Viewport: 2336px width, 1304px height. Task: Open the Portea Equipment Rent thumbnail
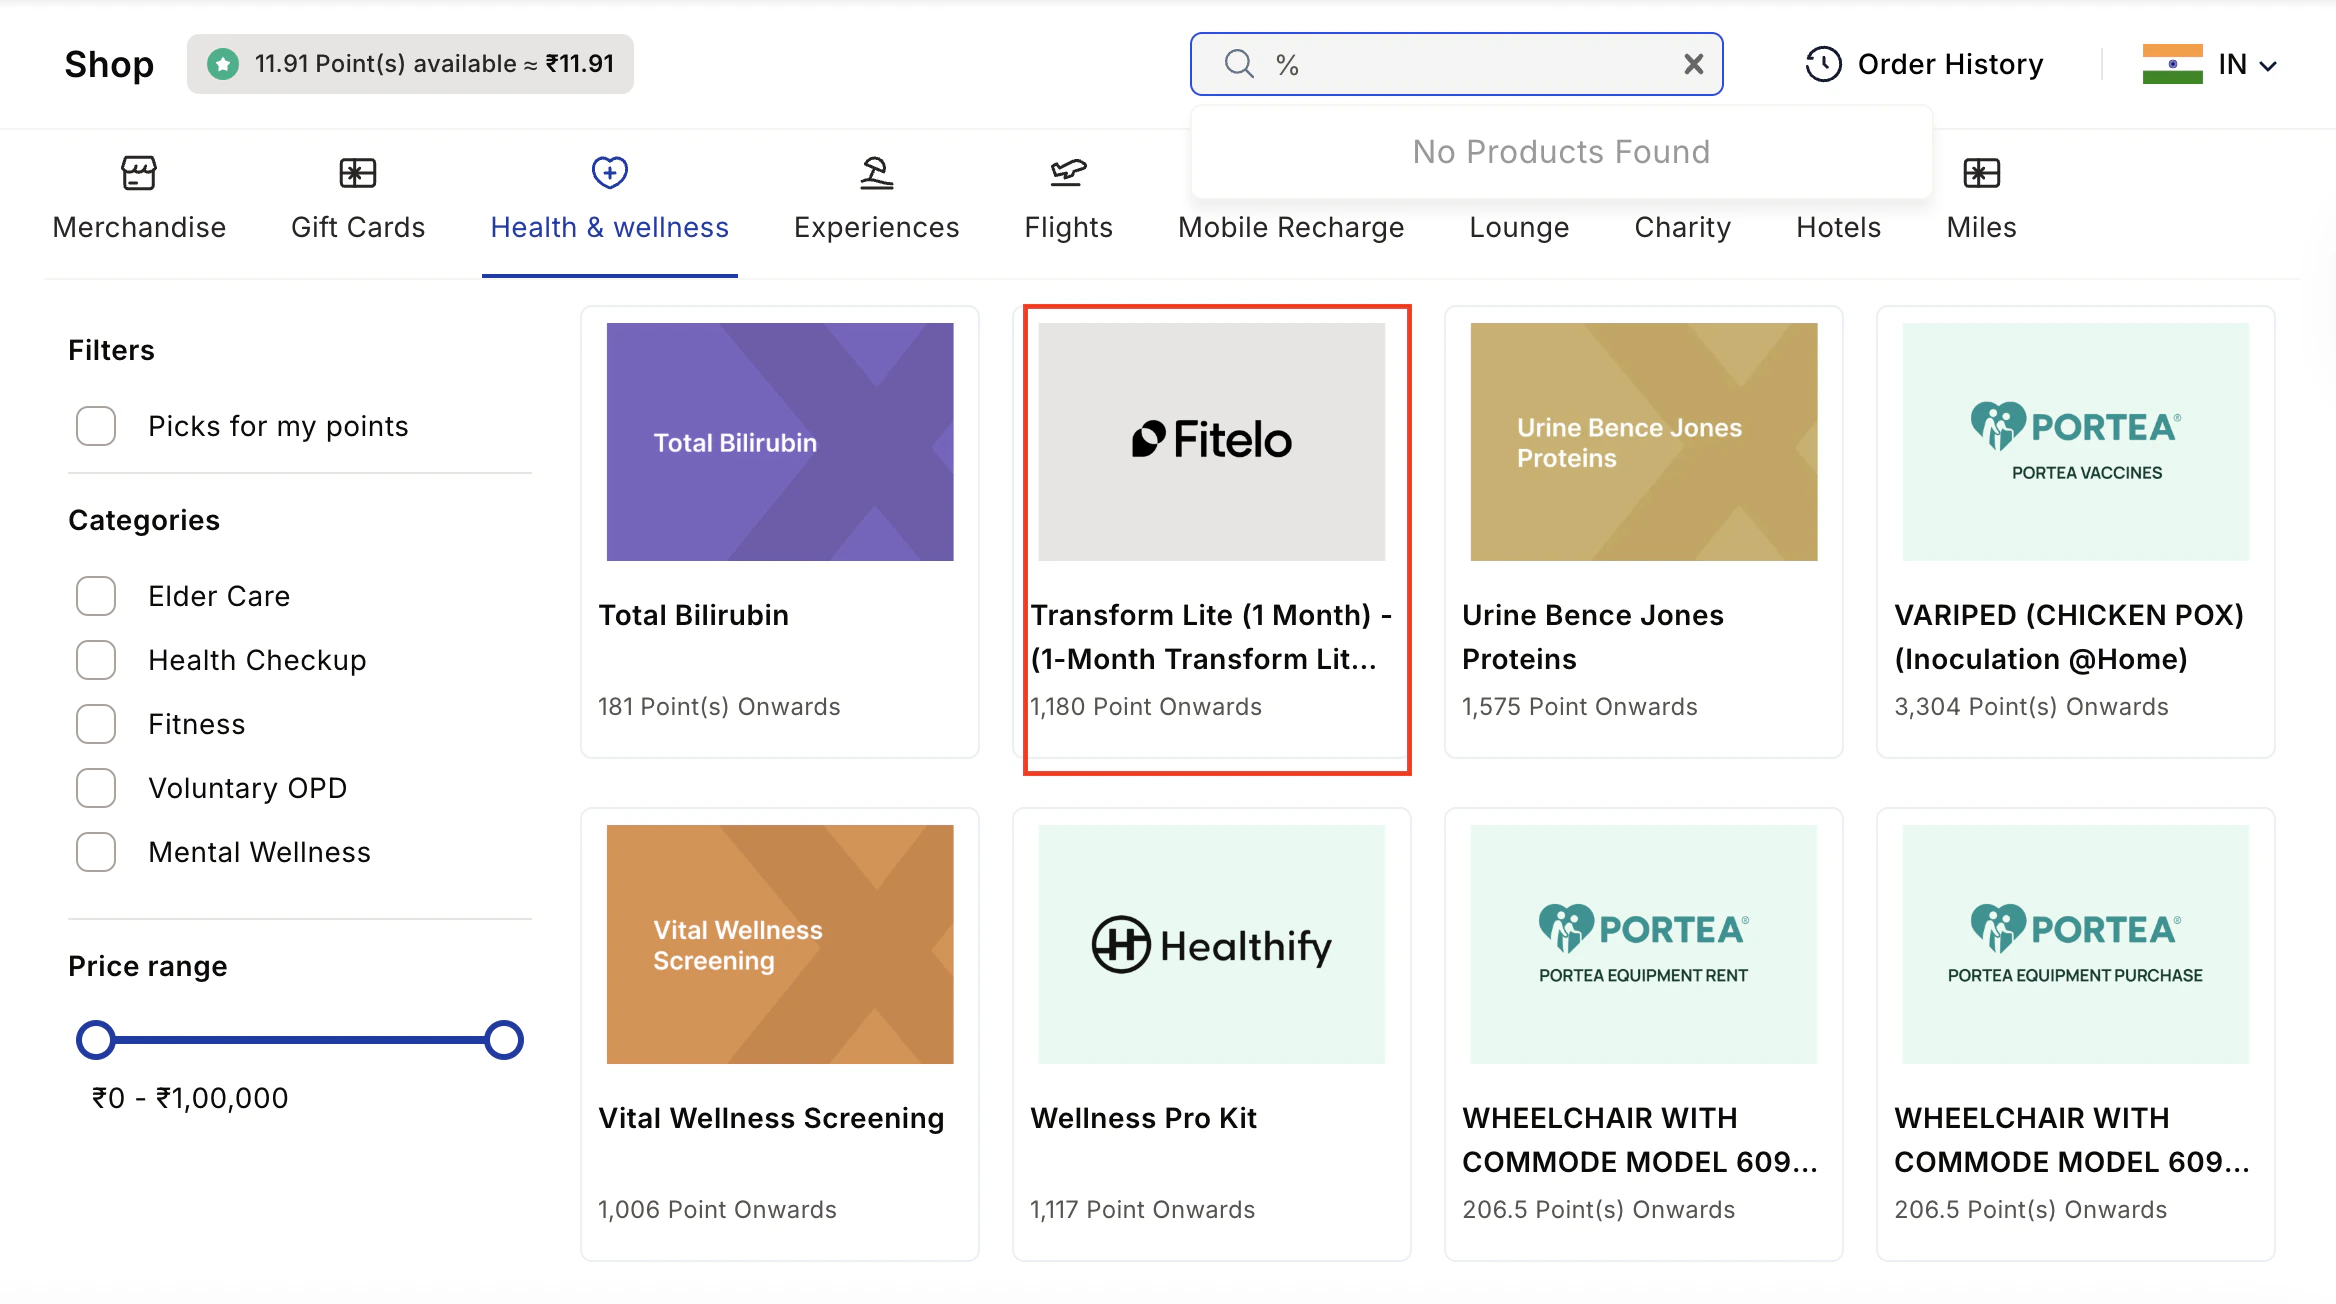pyautogui.click(x=1643, y=944)
